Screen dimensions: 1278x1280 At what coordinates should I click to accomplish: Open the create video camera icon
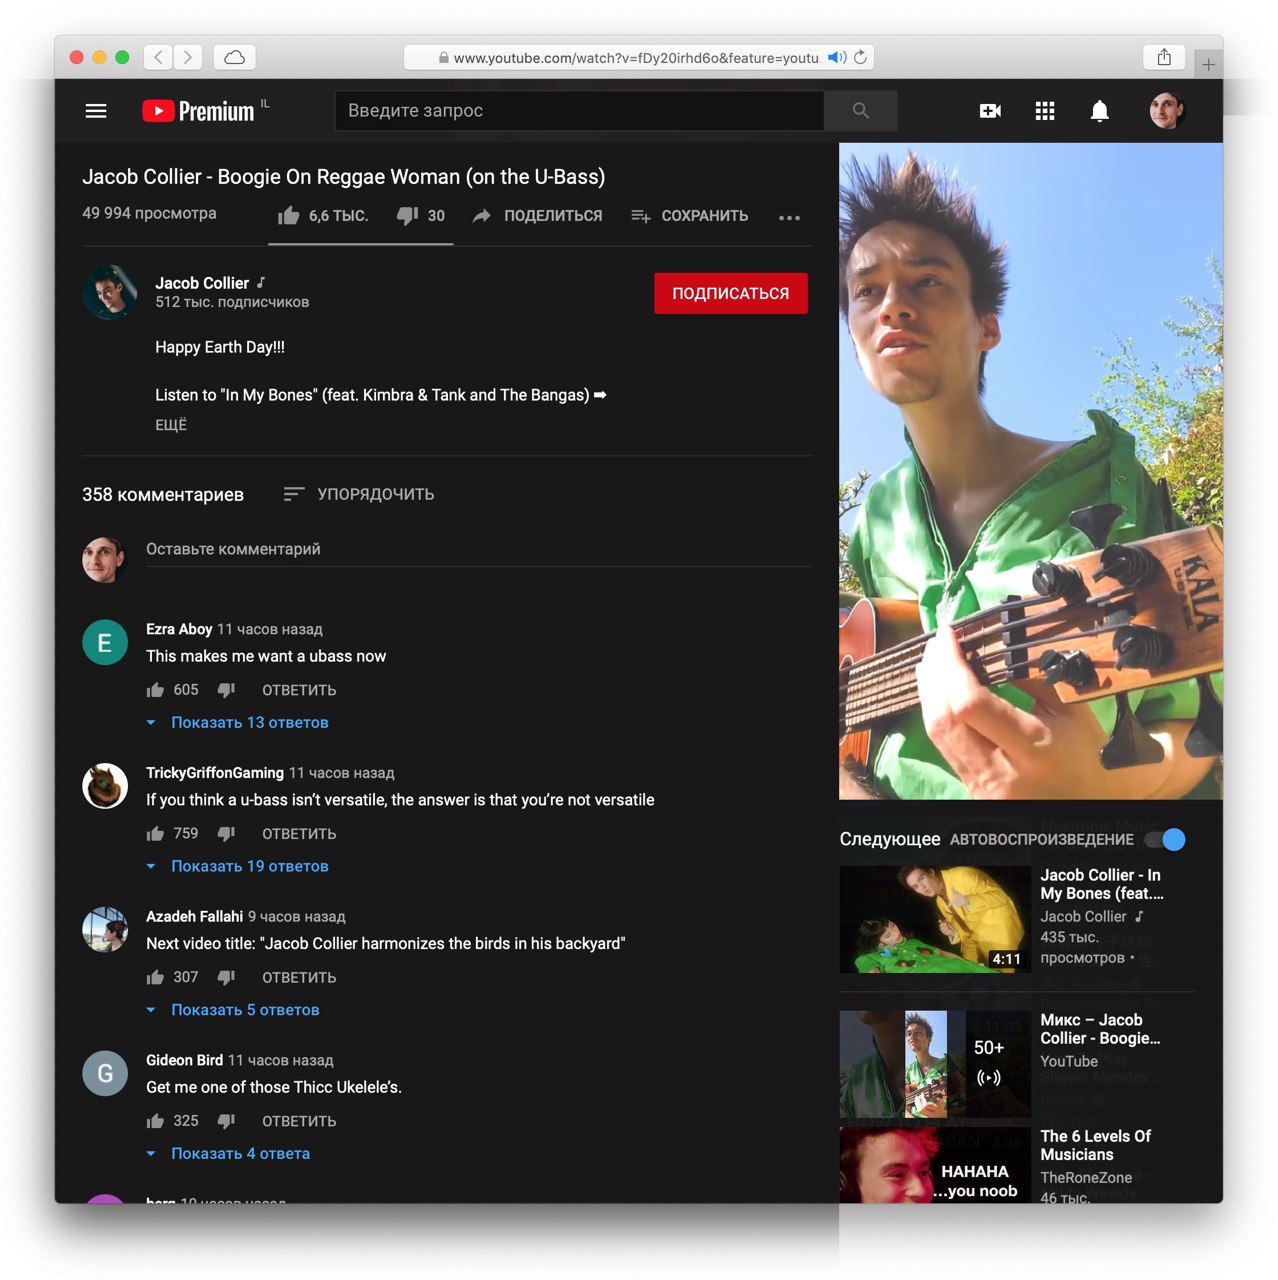pyautogui.click(x=990, y=111)
